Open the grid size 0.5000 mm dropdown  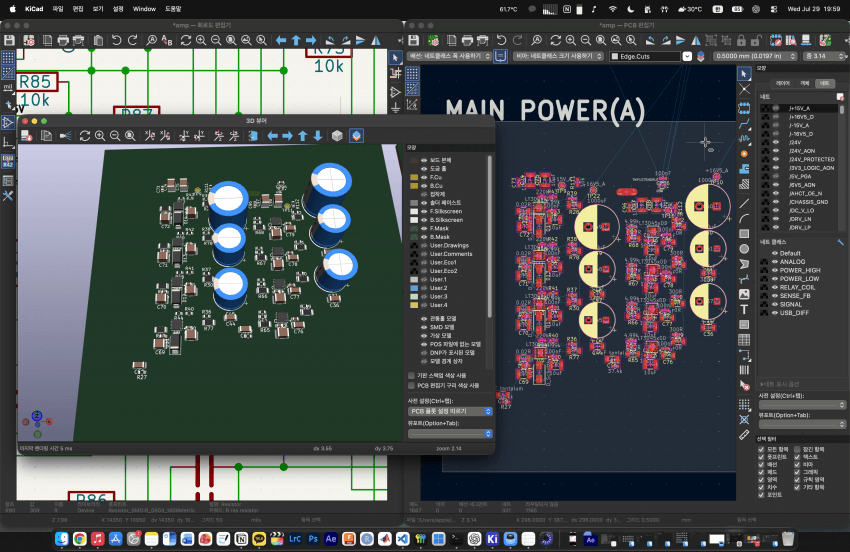755,56
